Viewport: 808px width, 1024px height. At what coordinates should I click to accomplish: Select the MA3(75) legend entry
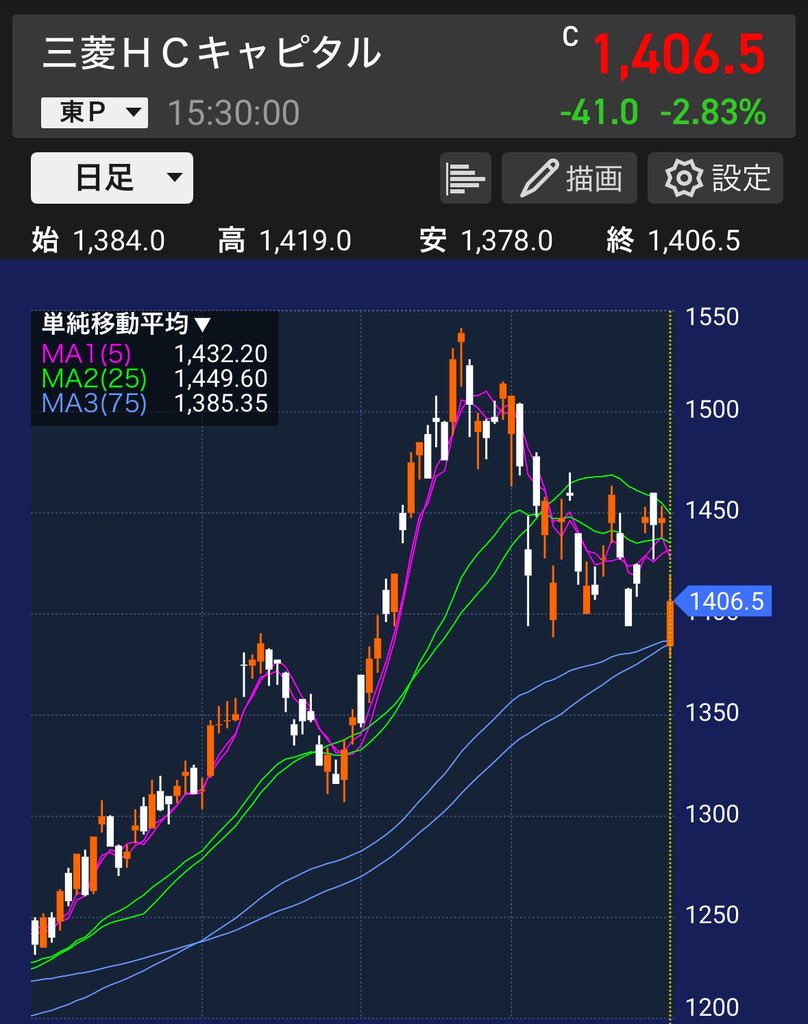(x=94, y=404)
